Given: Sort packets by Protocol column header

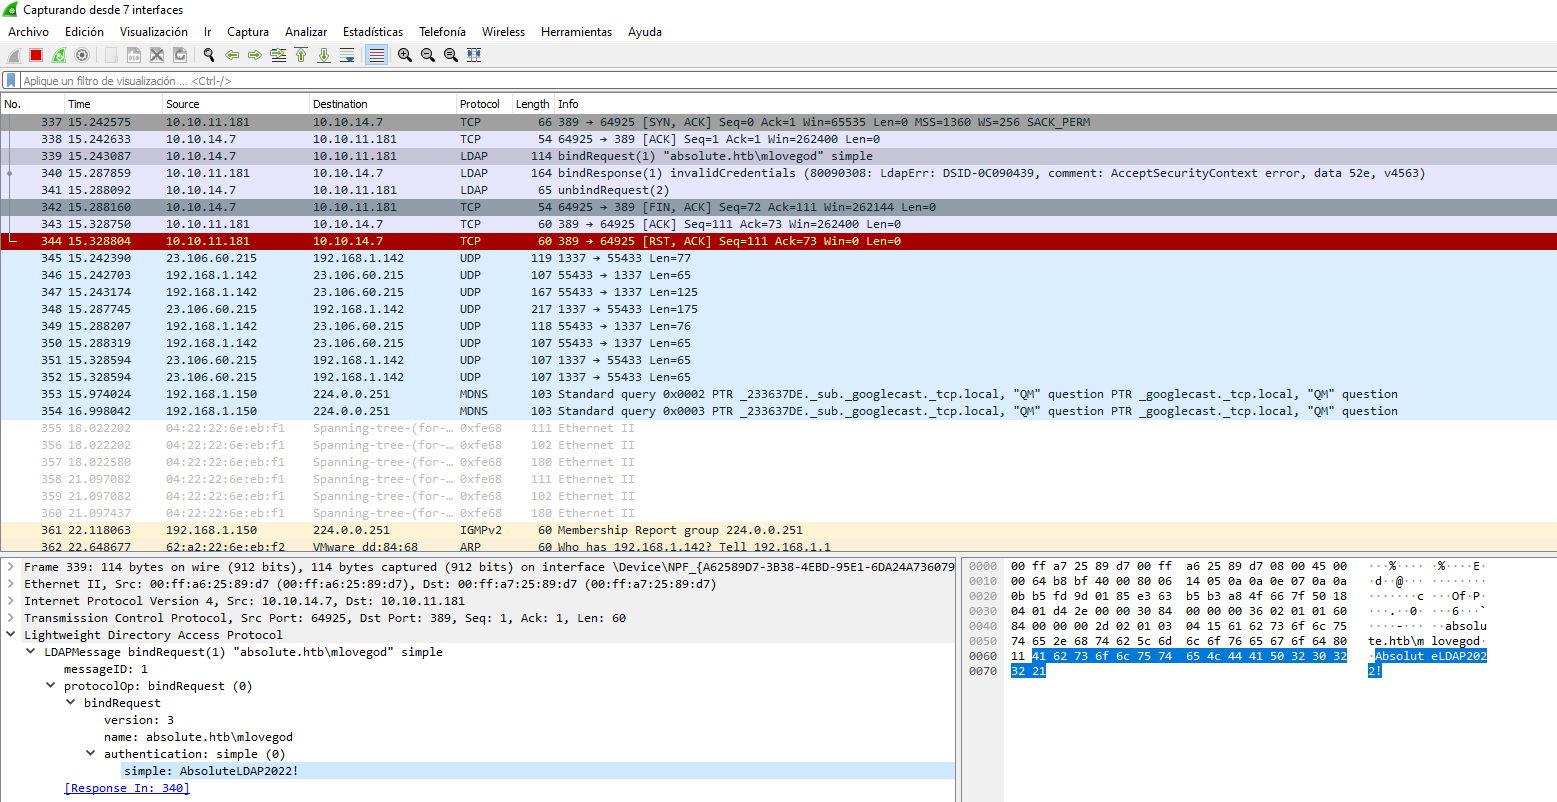Looking at the screenshot, I should tap(480, 104).
